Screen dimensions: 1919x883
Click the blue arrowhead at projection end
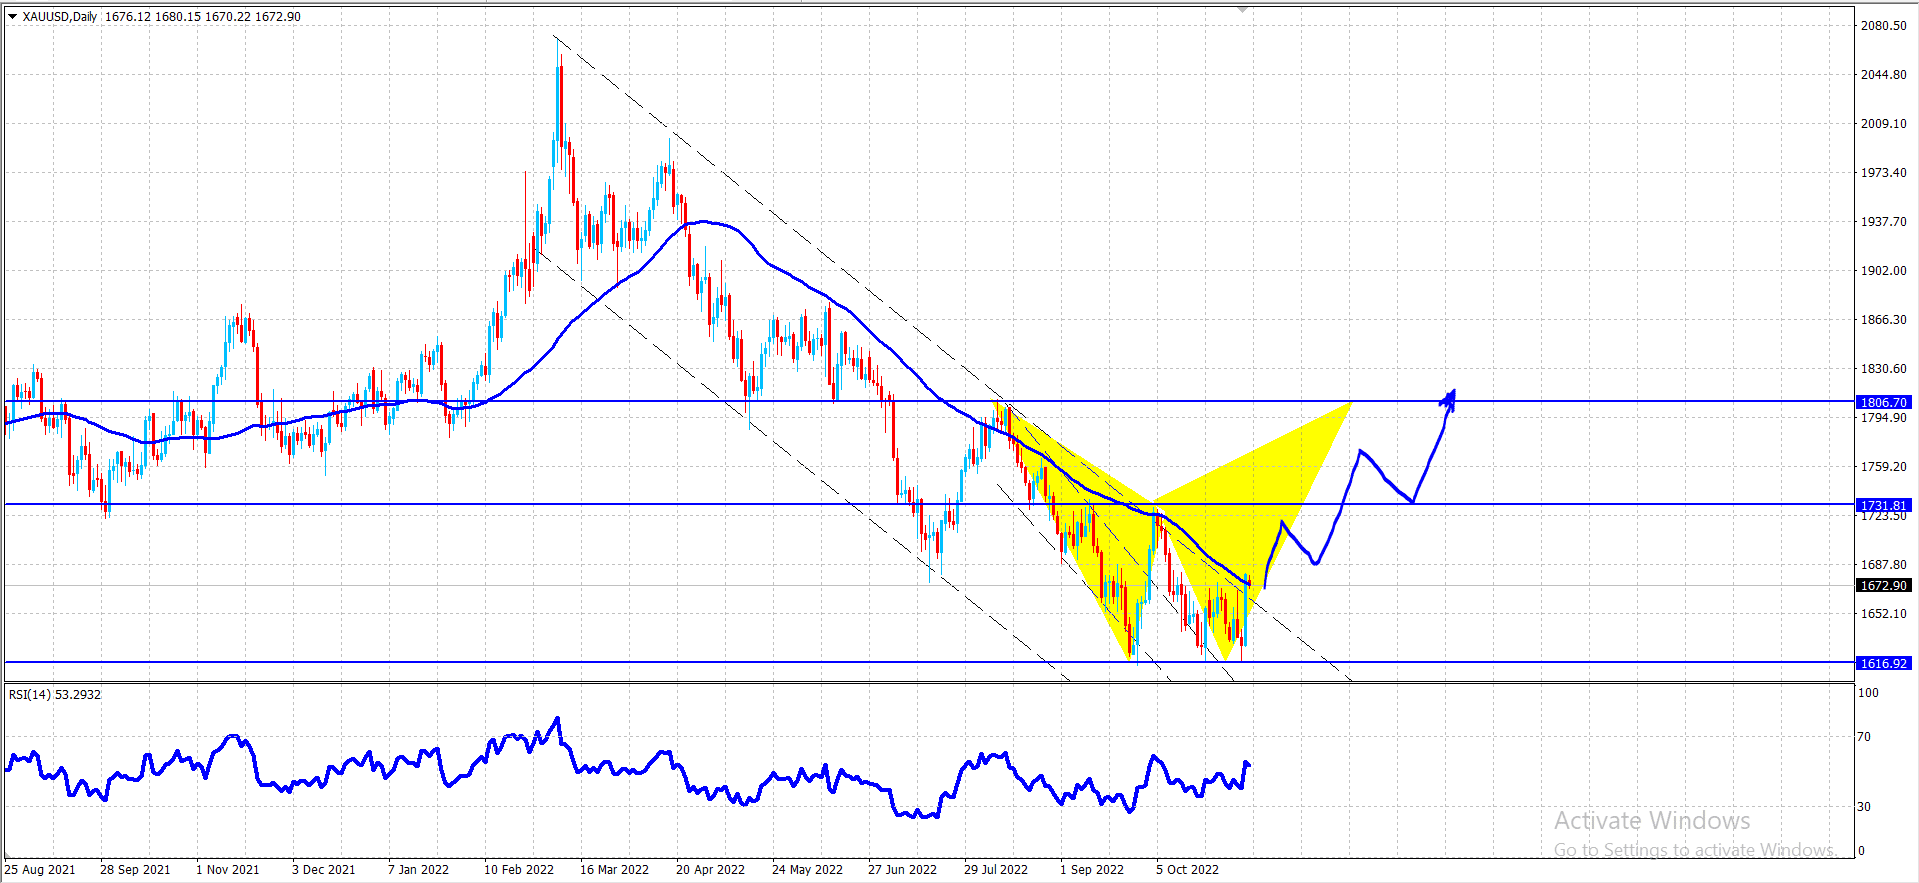pyautogui.click(x=1449, y=399)
